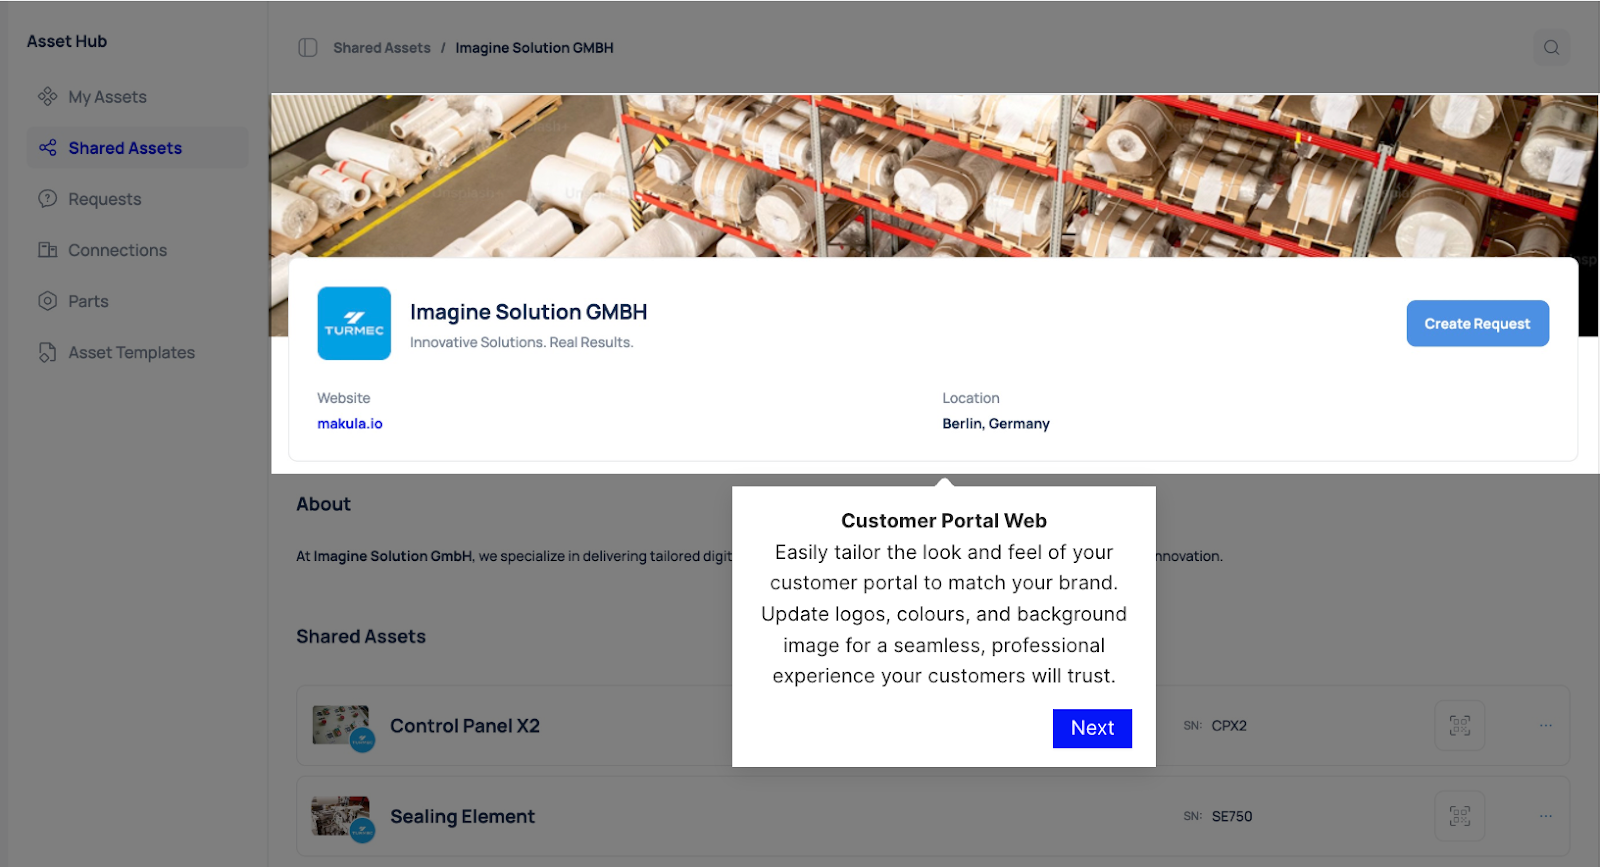
Task: Select Sealing Element asset name
Action: tap(462, 817)
